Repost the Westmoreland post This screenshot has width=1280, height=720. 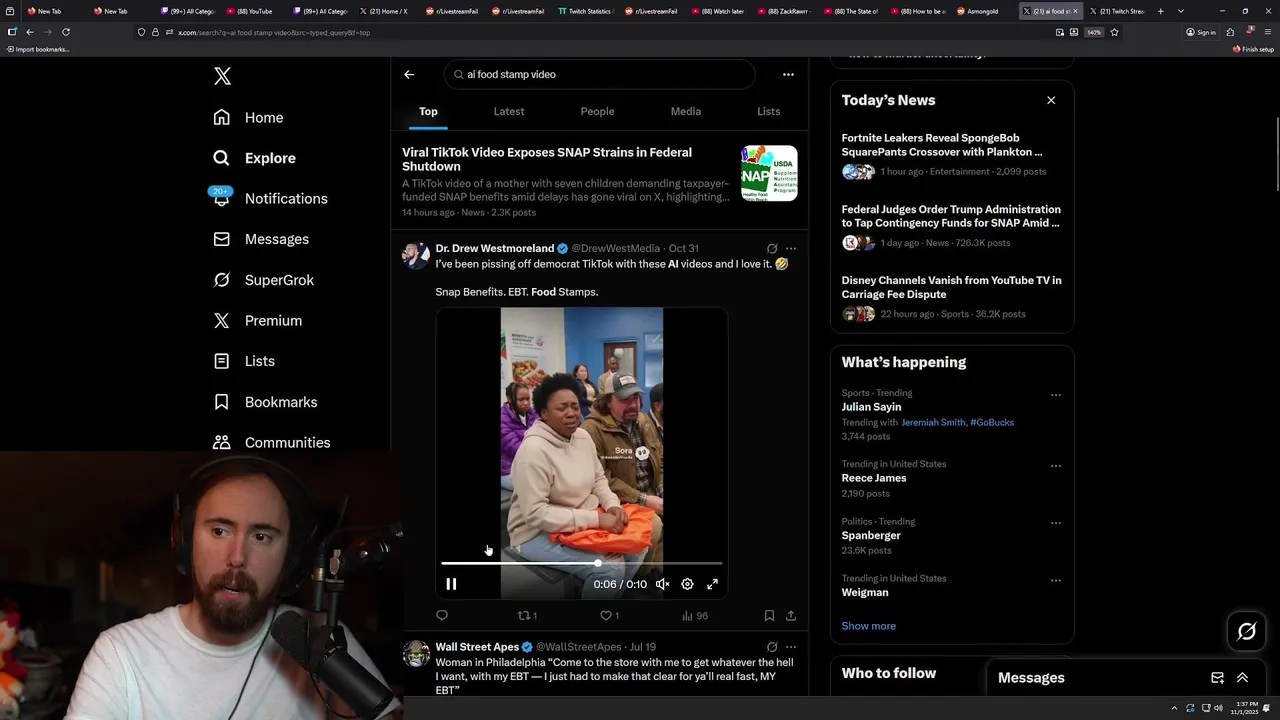527,615
